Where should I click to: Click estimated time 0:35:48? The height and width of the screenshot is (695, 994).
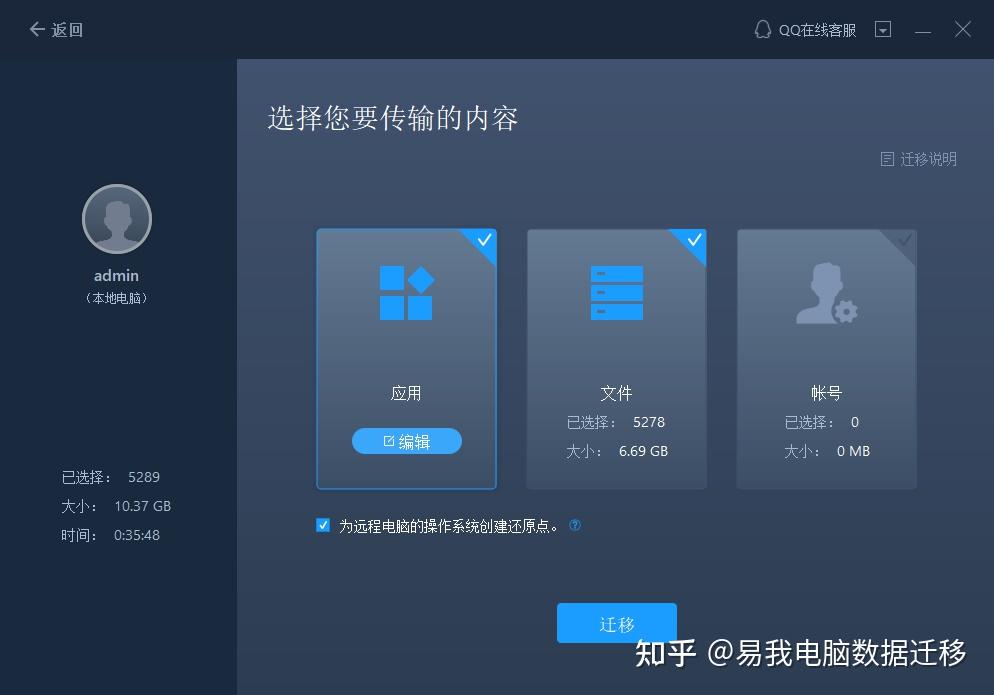[x=137, y=535]
